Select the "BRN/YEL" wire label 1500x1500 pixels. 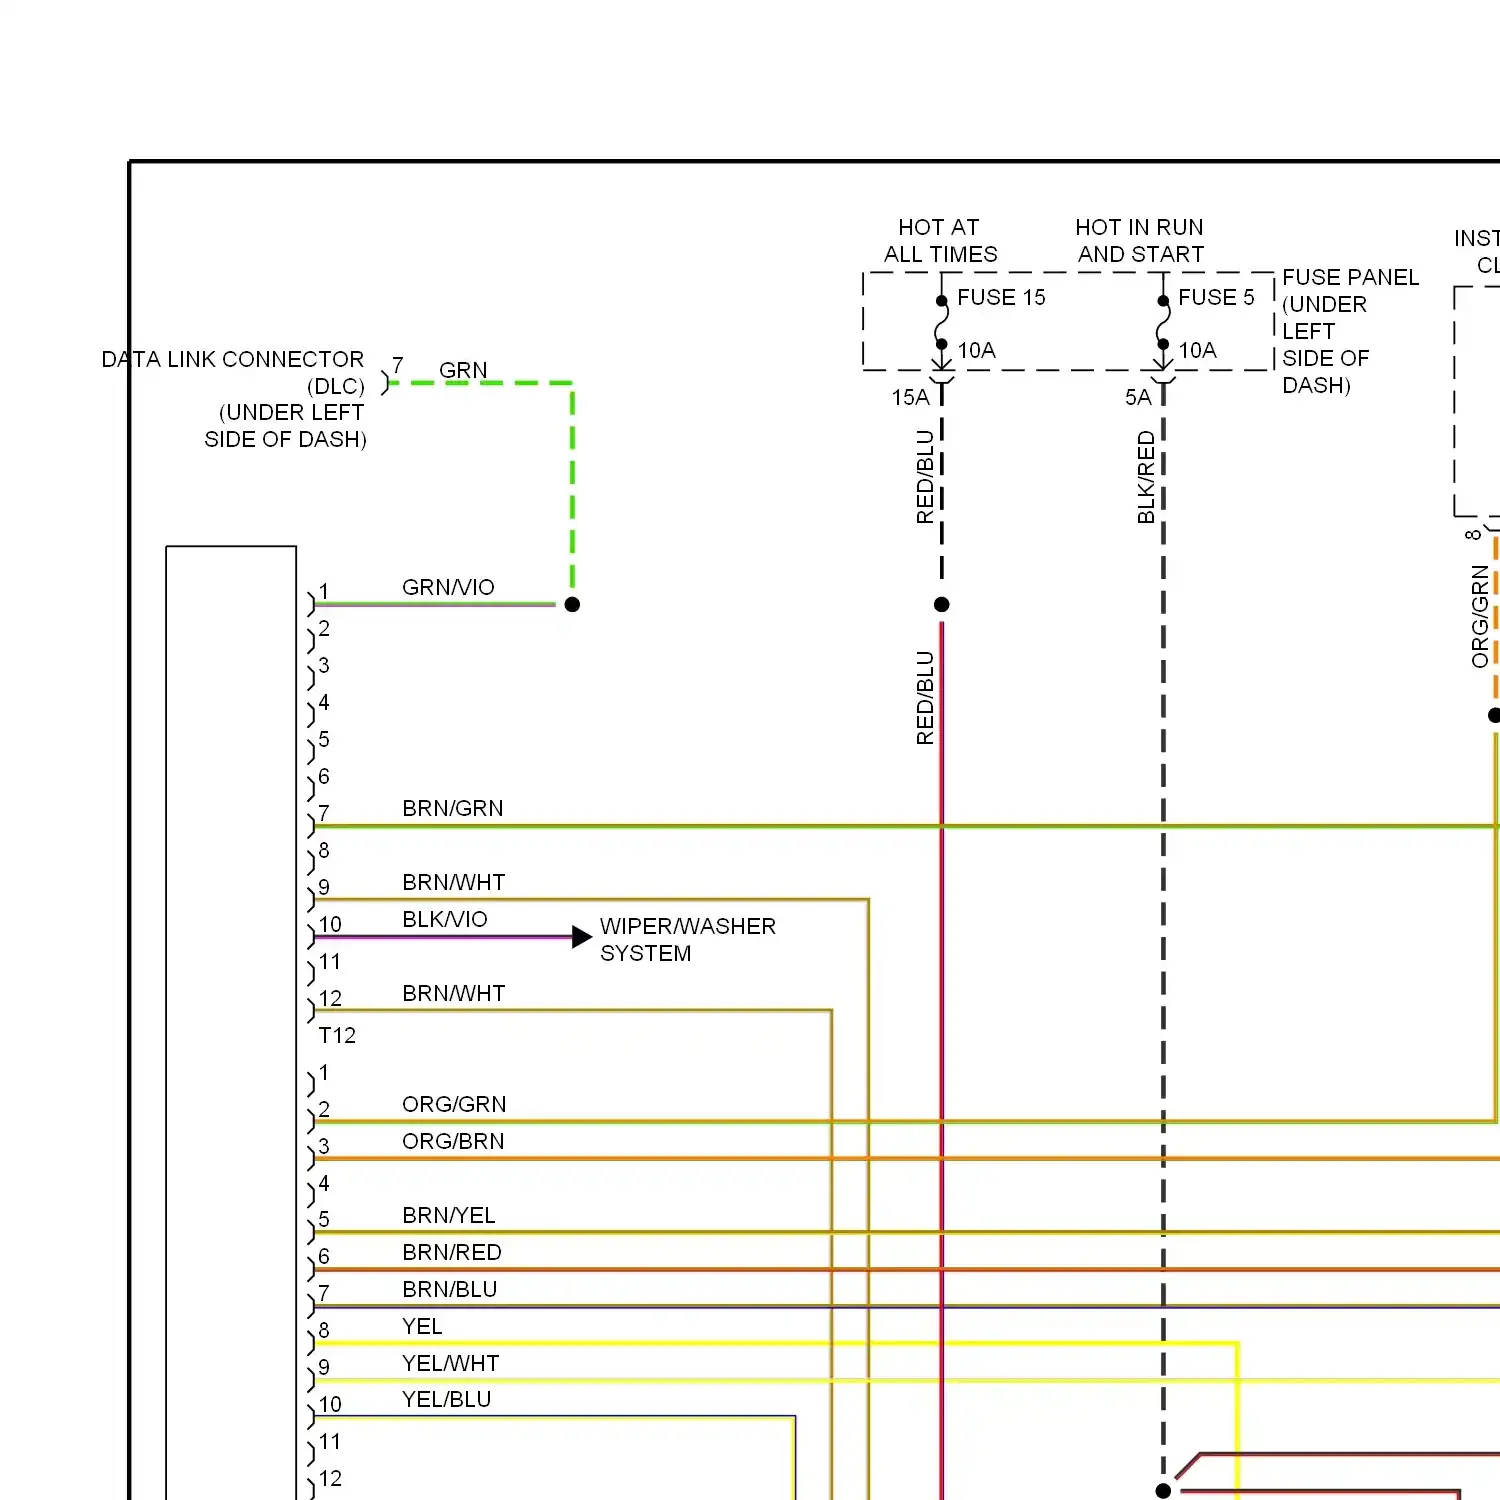coord(449,1215)
